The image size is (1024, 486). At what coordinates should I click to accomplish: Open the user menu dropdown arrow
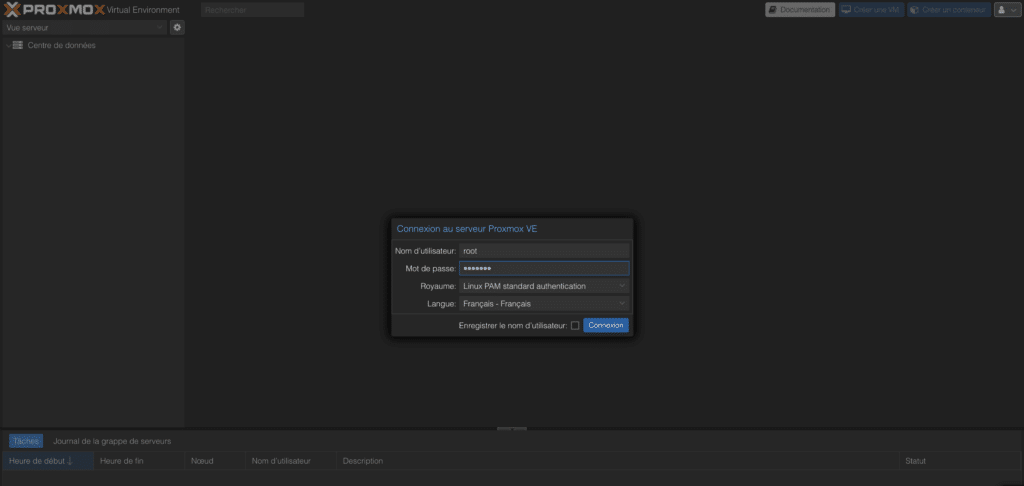click(x=1014, y=10)
